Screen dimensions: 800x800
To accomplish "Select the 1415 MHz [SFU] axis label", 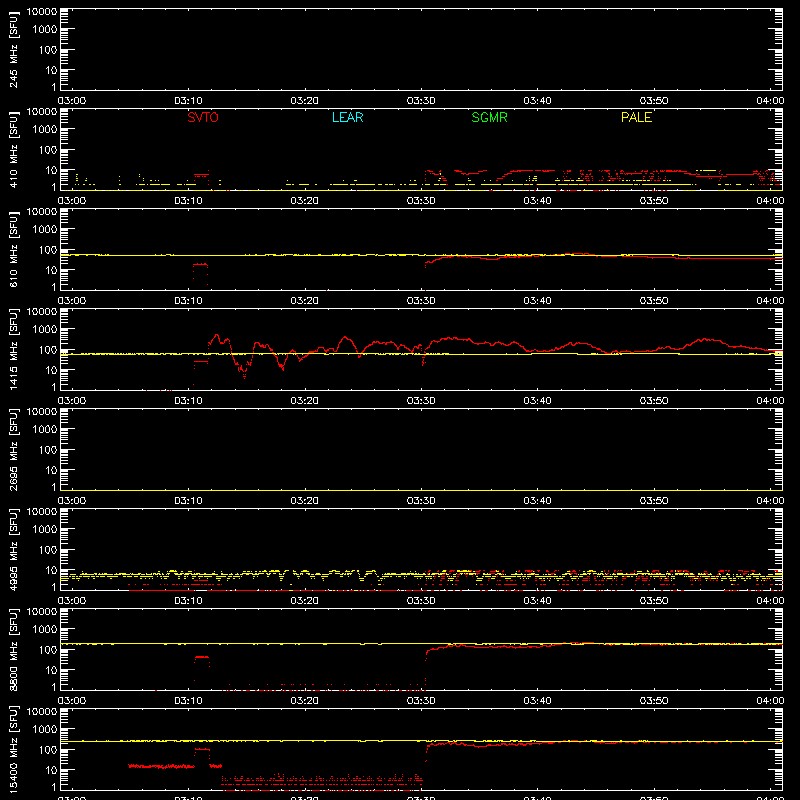I will pyautogui.click(x=14, y=349).
